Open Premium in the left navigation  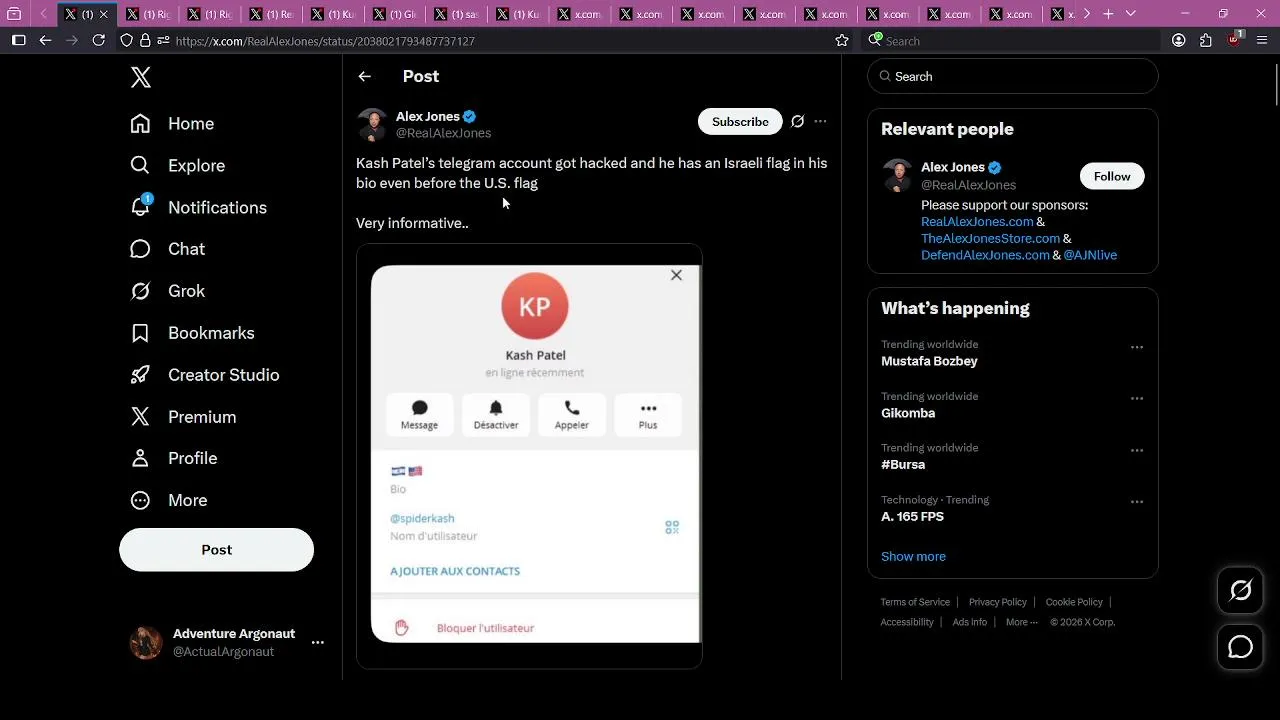(183, 417)
